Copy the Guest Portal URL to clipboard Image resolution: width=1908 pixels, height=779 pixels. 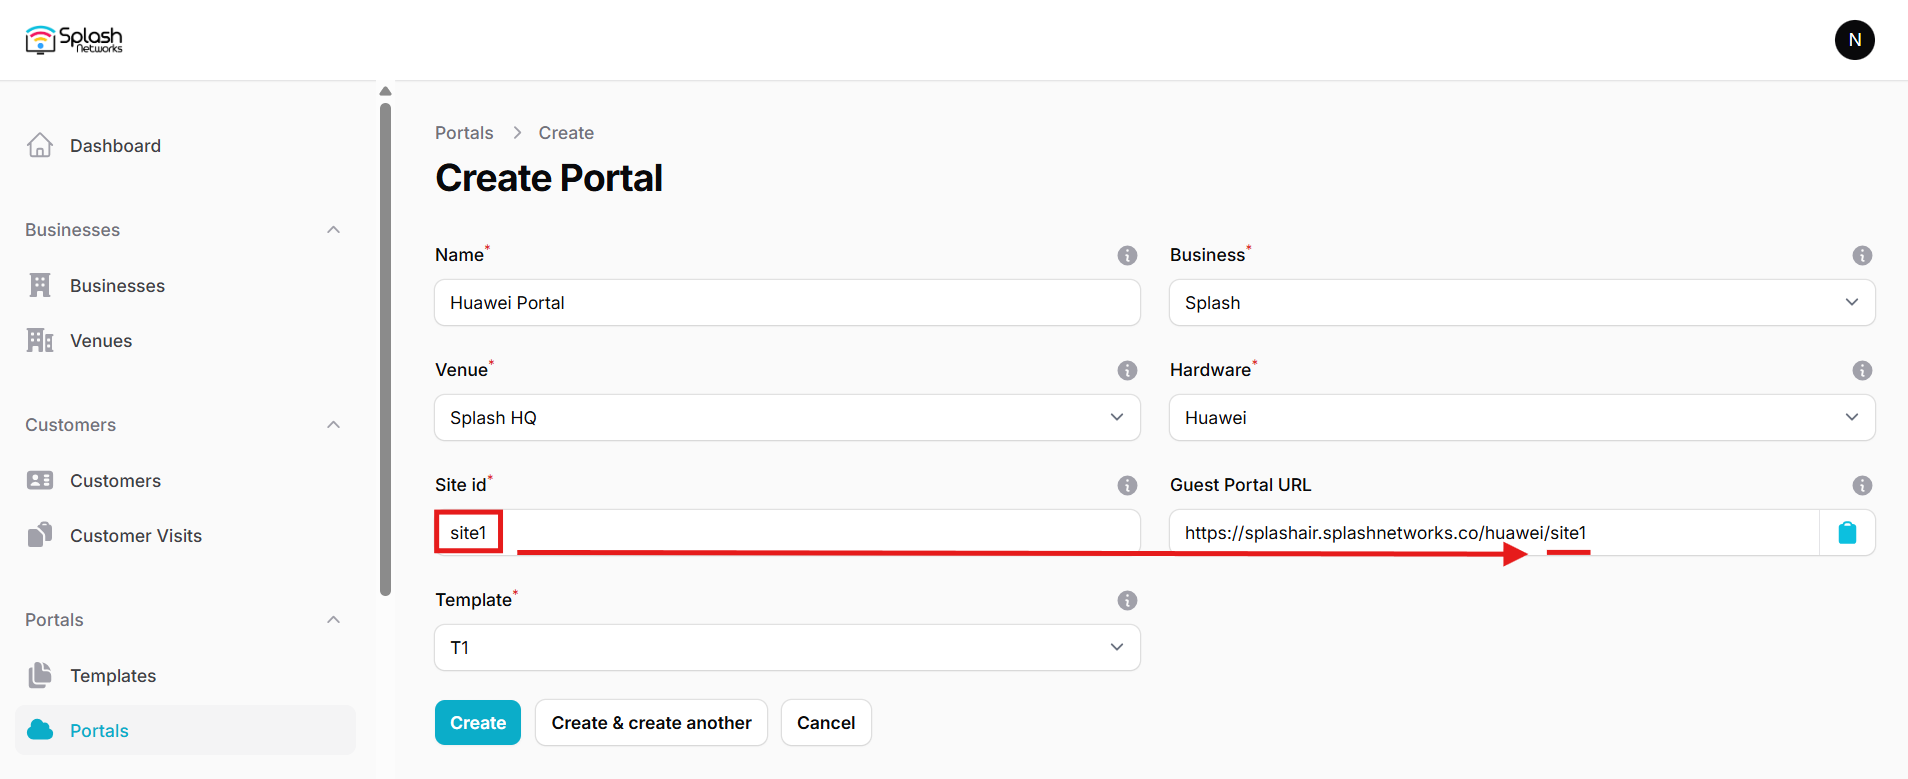coord(1847,533)
